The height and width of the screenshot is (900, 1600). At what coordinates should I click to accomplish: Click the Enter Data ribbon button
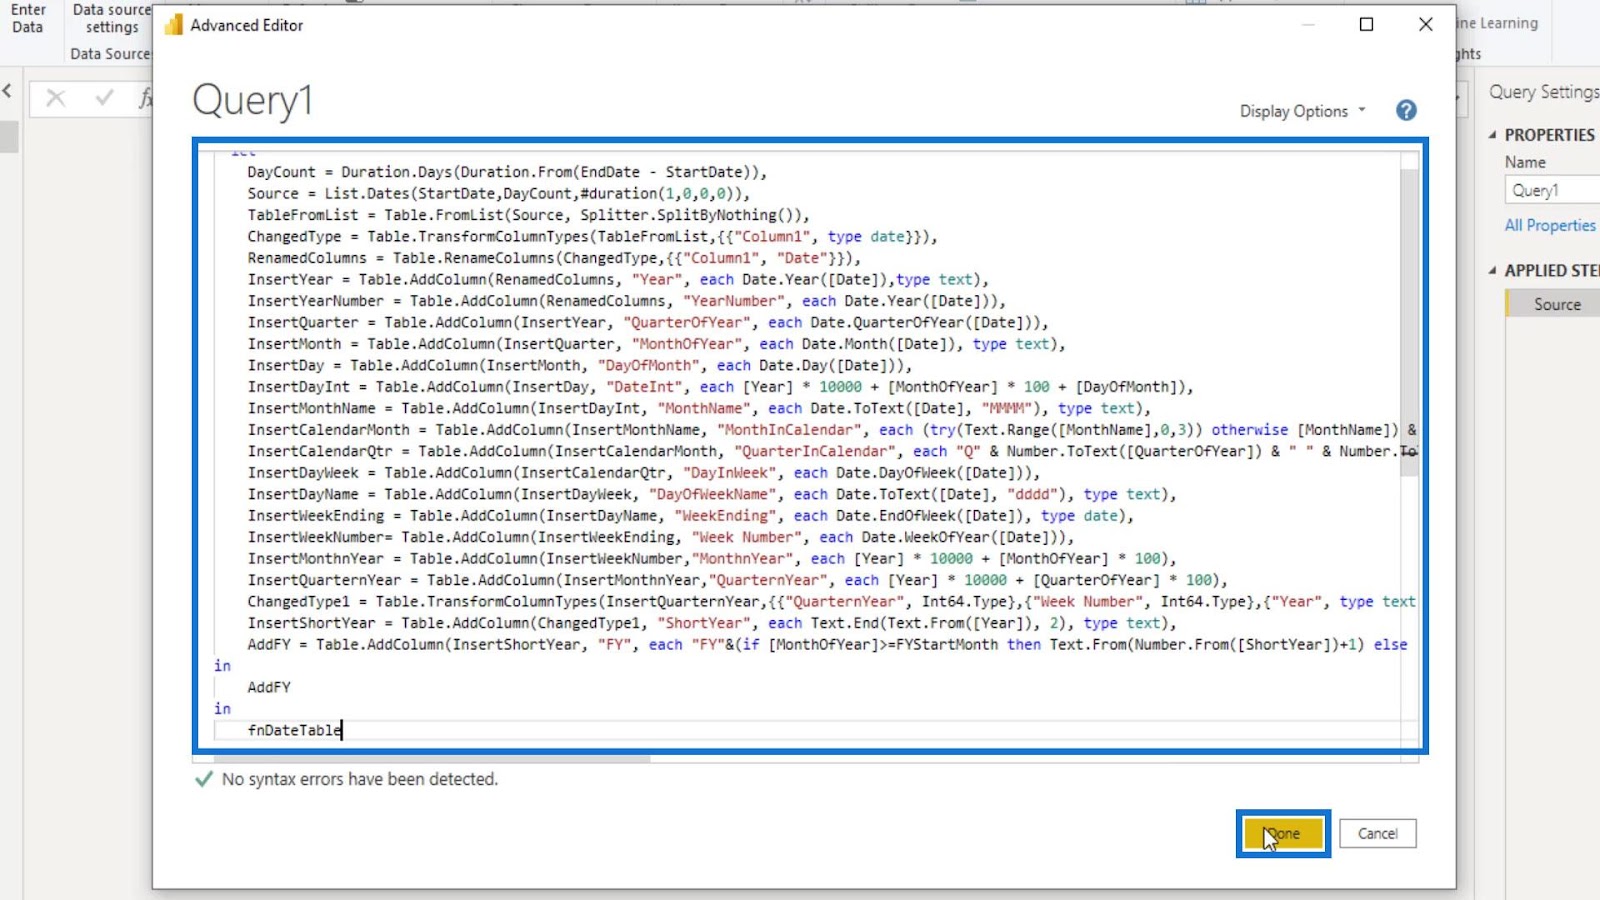[x=28, y=18]
